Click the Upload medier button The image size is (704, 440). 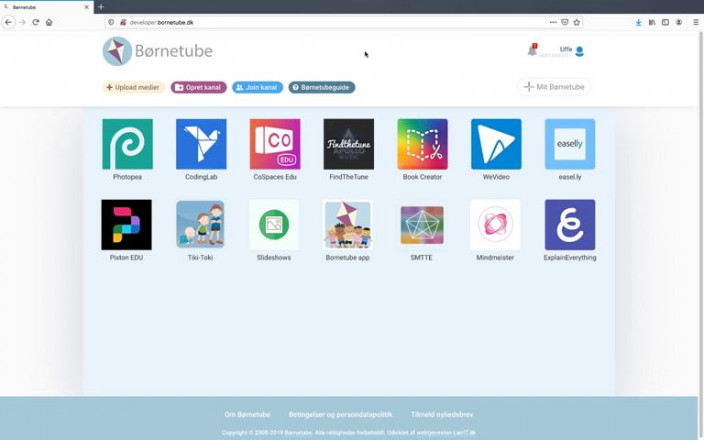pos(133,87)
